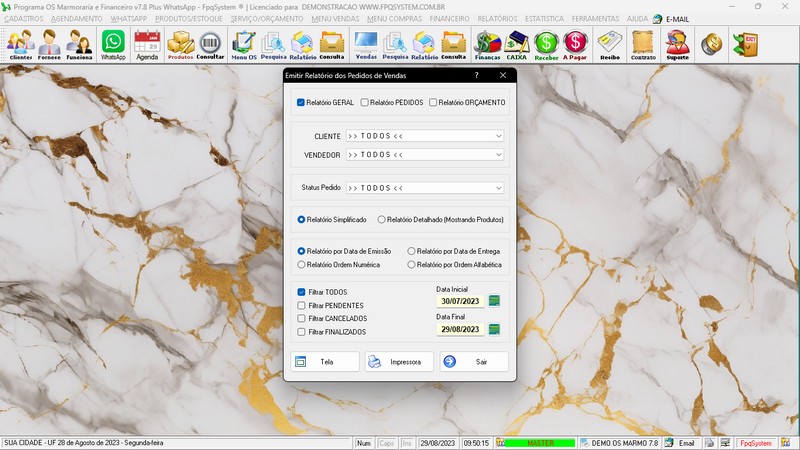Click the Tela preview button

click(x=325, y=362)
